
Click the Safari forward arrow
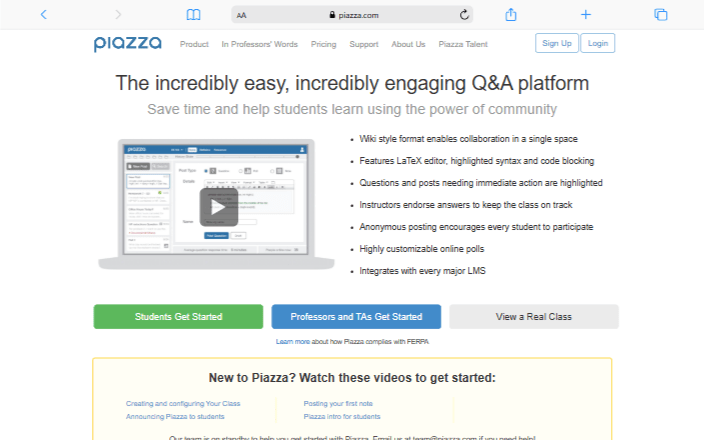coord(118,14)
